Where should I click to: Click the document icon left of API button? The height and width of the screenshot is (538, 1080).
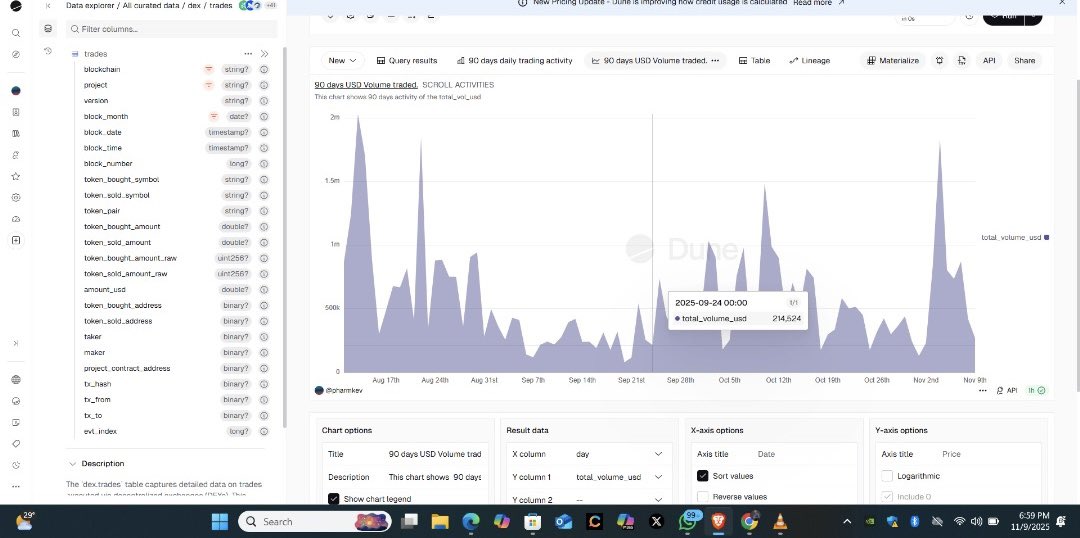tap(962, 61)
